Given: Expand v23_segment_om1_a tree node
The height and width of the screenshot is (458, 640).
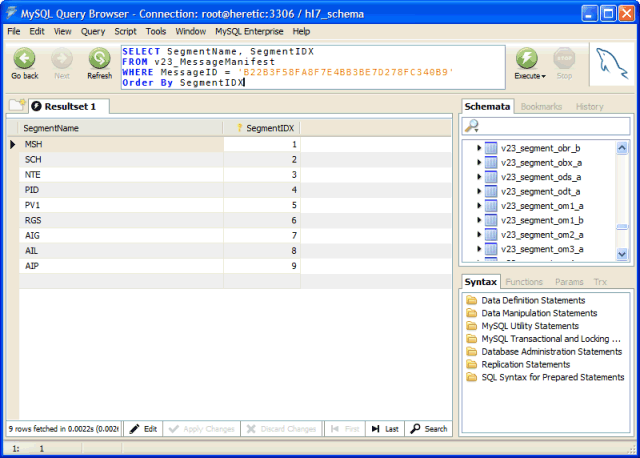Looking at the screenshot, I should pos(479,206).
